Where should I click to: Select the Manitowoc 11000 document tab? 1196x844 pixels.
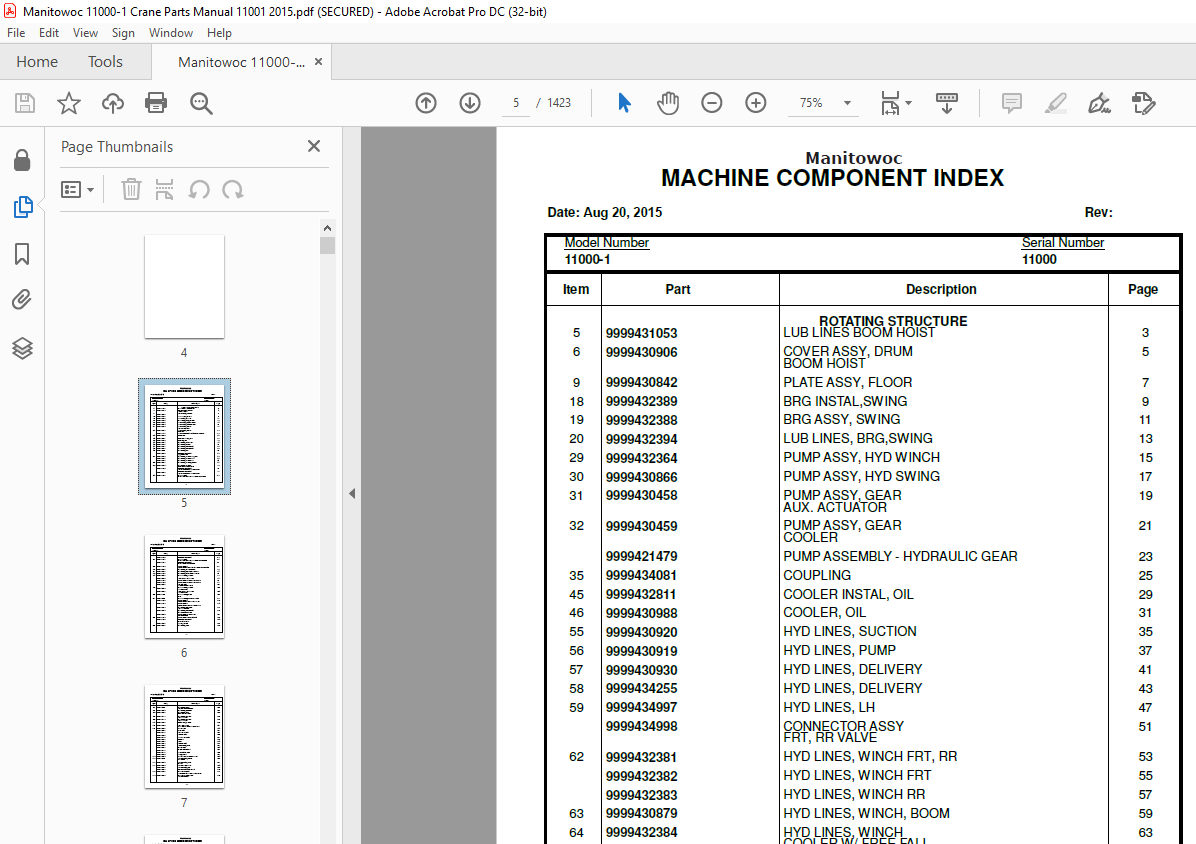coord(241,62)
